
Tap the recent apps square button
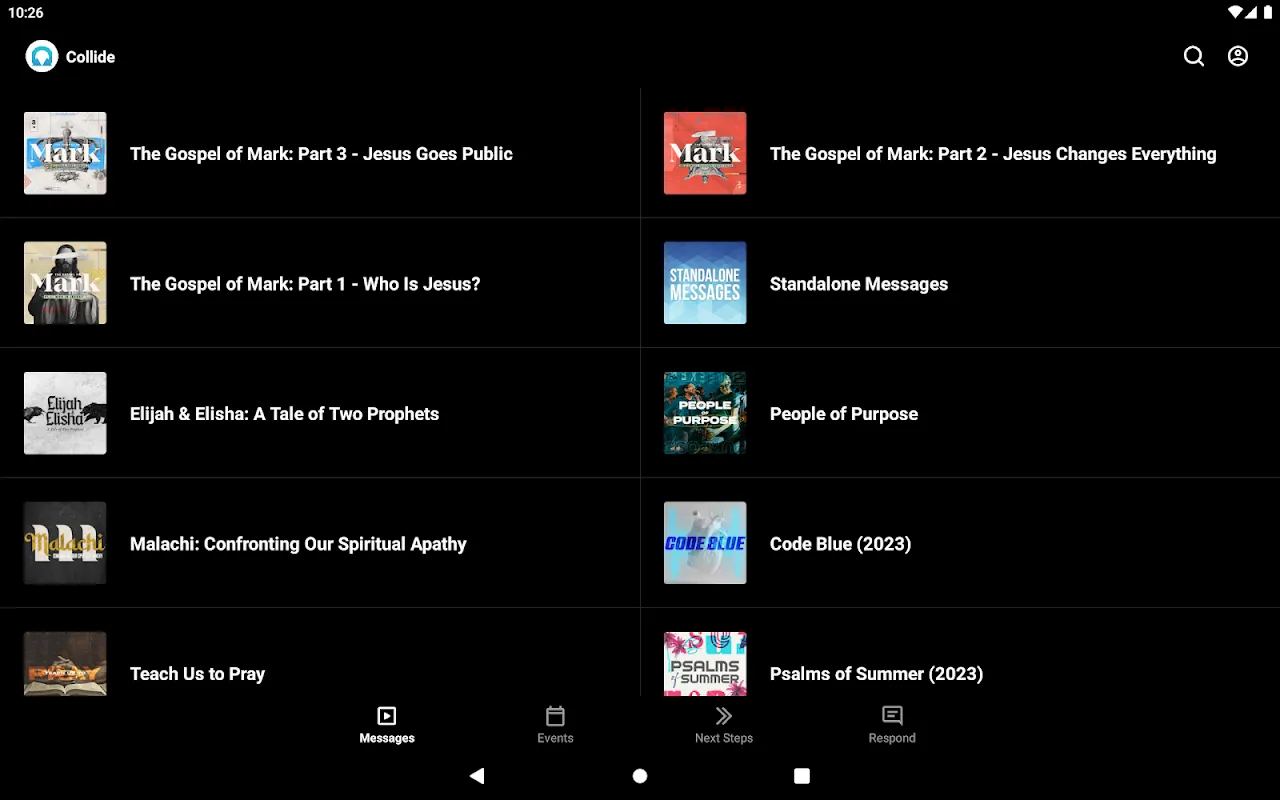pyautogui.click(x=802, y=776)
